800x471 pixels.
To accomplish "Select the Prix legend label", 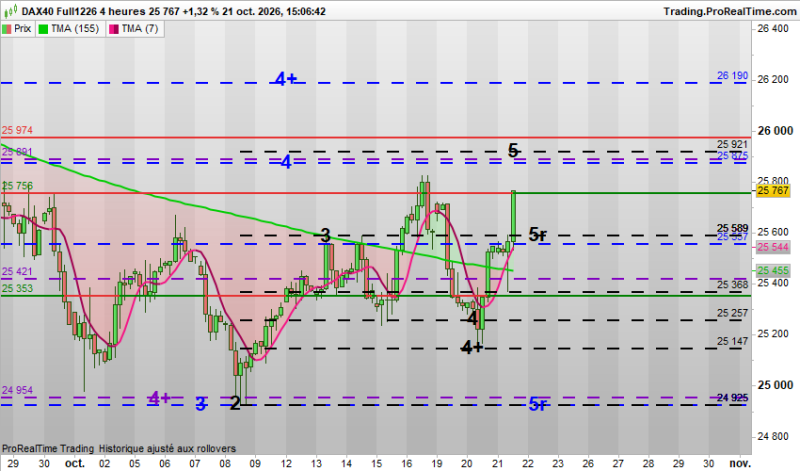I will 22,29.
